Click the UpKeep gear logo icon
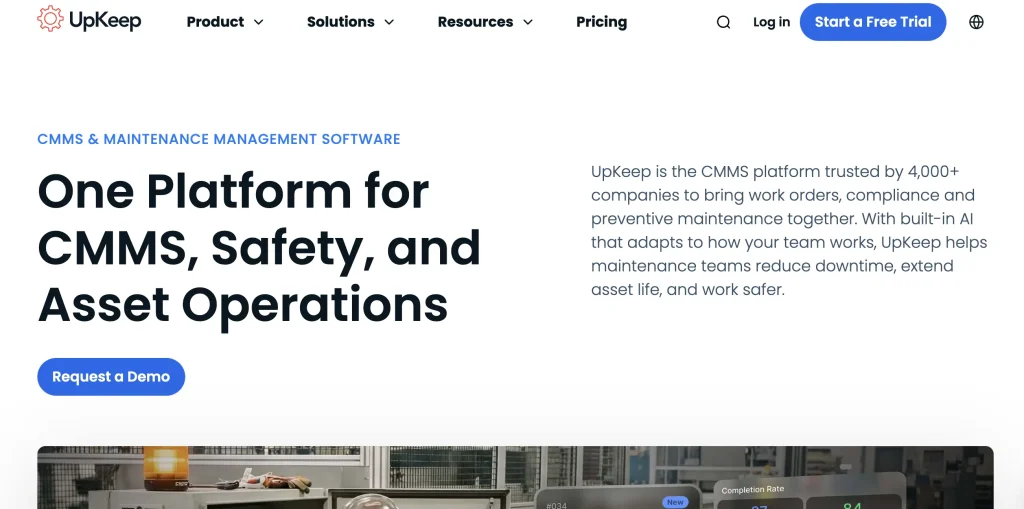Image resolution: width=1024 pixels, height=509 pixels. [50, 19]
